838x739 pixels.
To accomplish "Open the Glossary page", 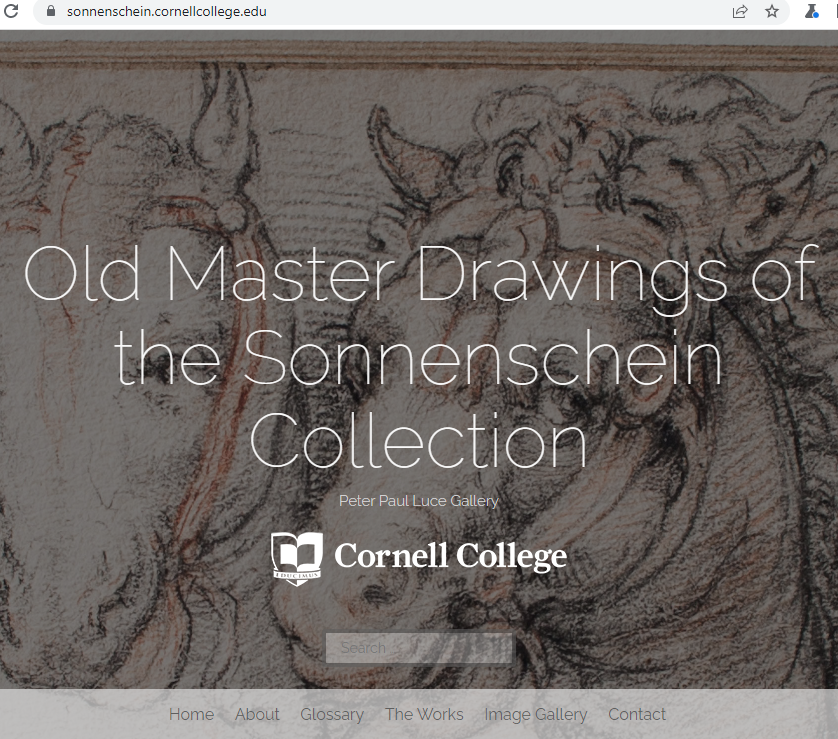I will (x=332, y=715).
